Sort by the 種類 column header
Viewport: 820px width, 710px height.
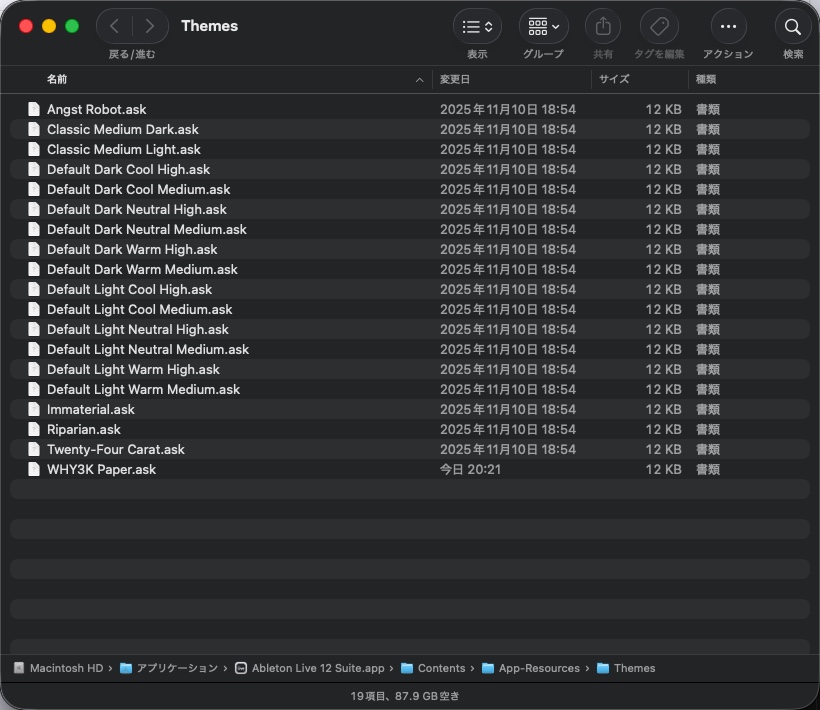click(705, 79)
